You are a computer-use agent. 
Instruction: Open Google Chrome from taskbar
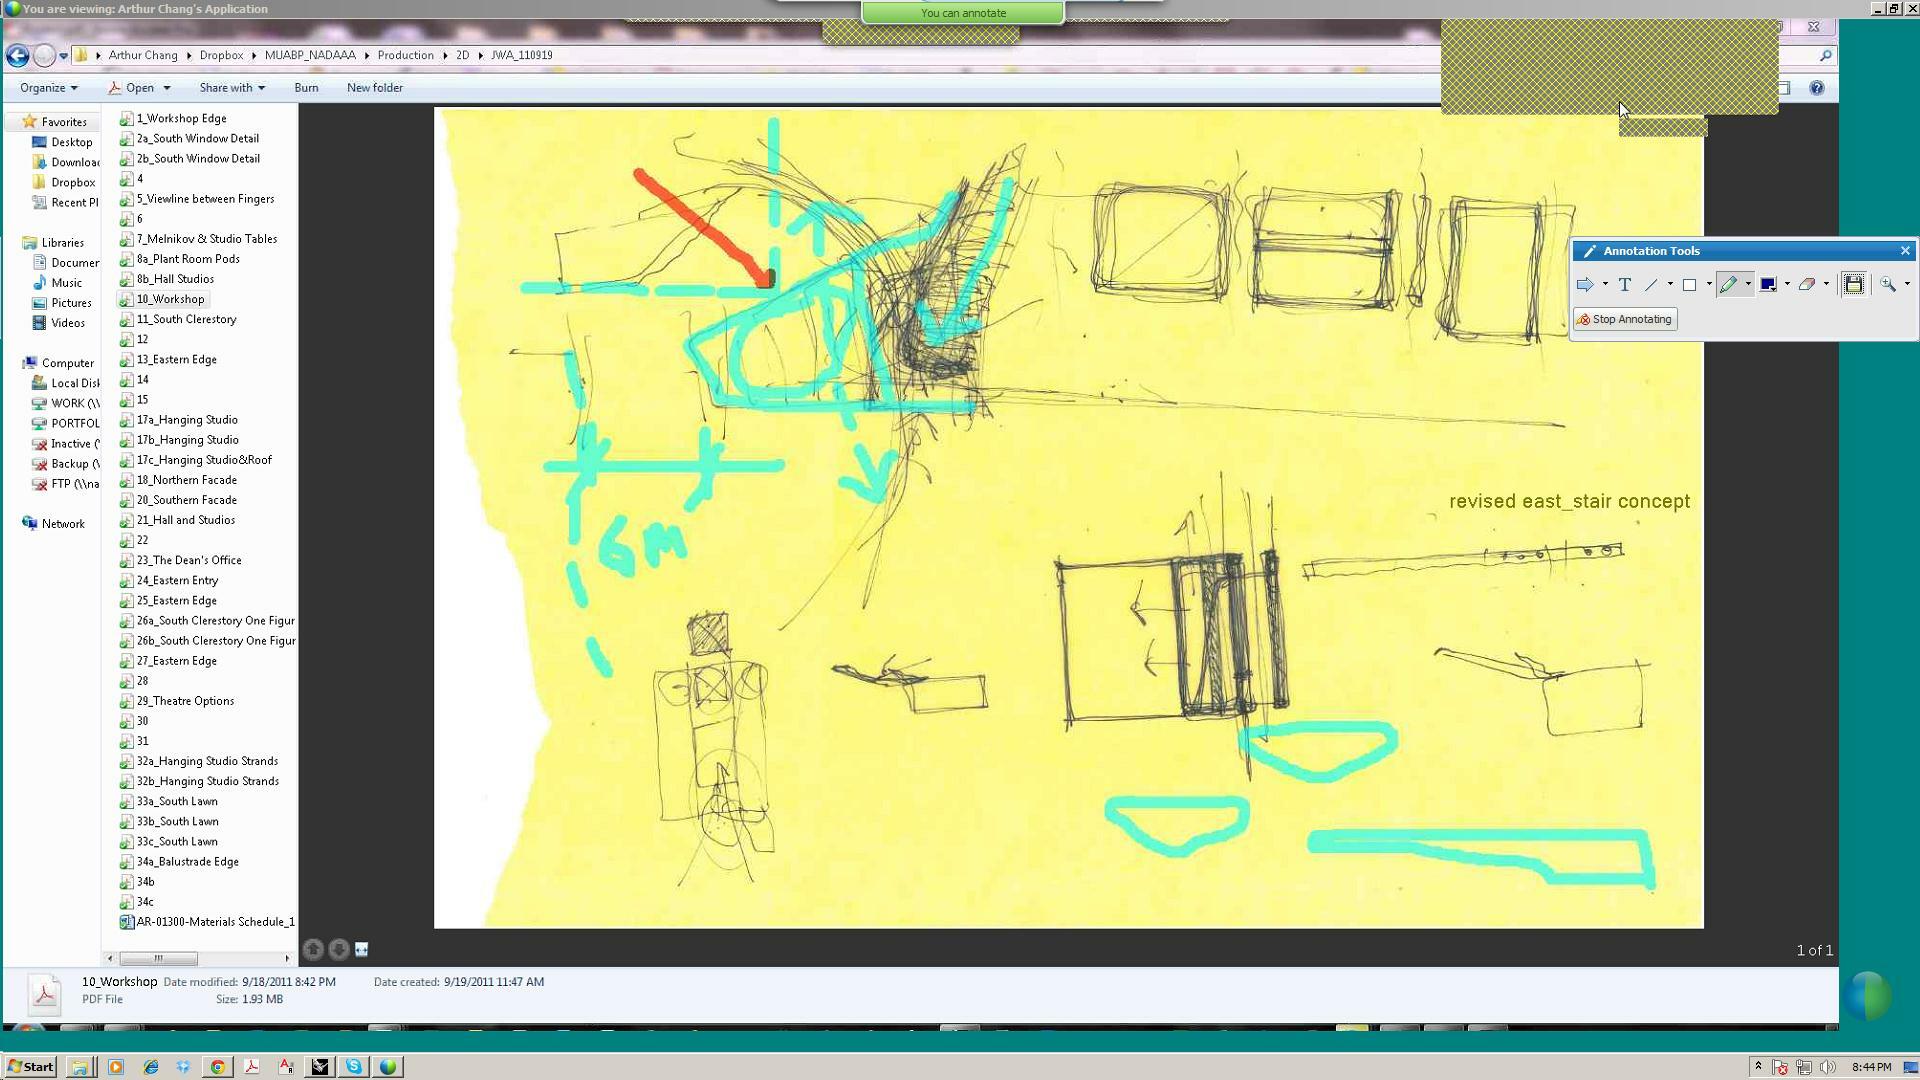click(217, 1067)
